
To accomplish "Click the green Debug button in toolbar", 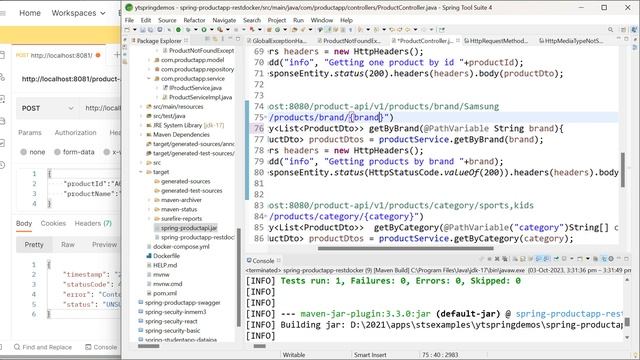I will pos(187,29).
